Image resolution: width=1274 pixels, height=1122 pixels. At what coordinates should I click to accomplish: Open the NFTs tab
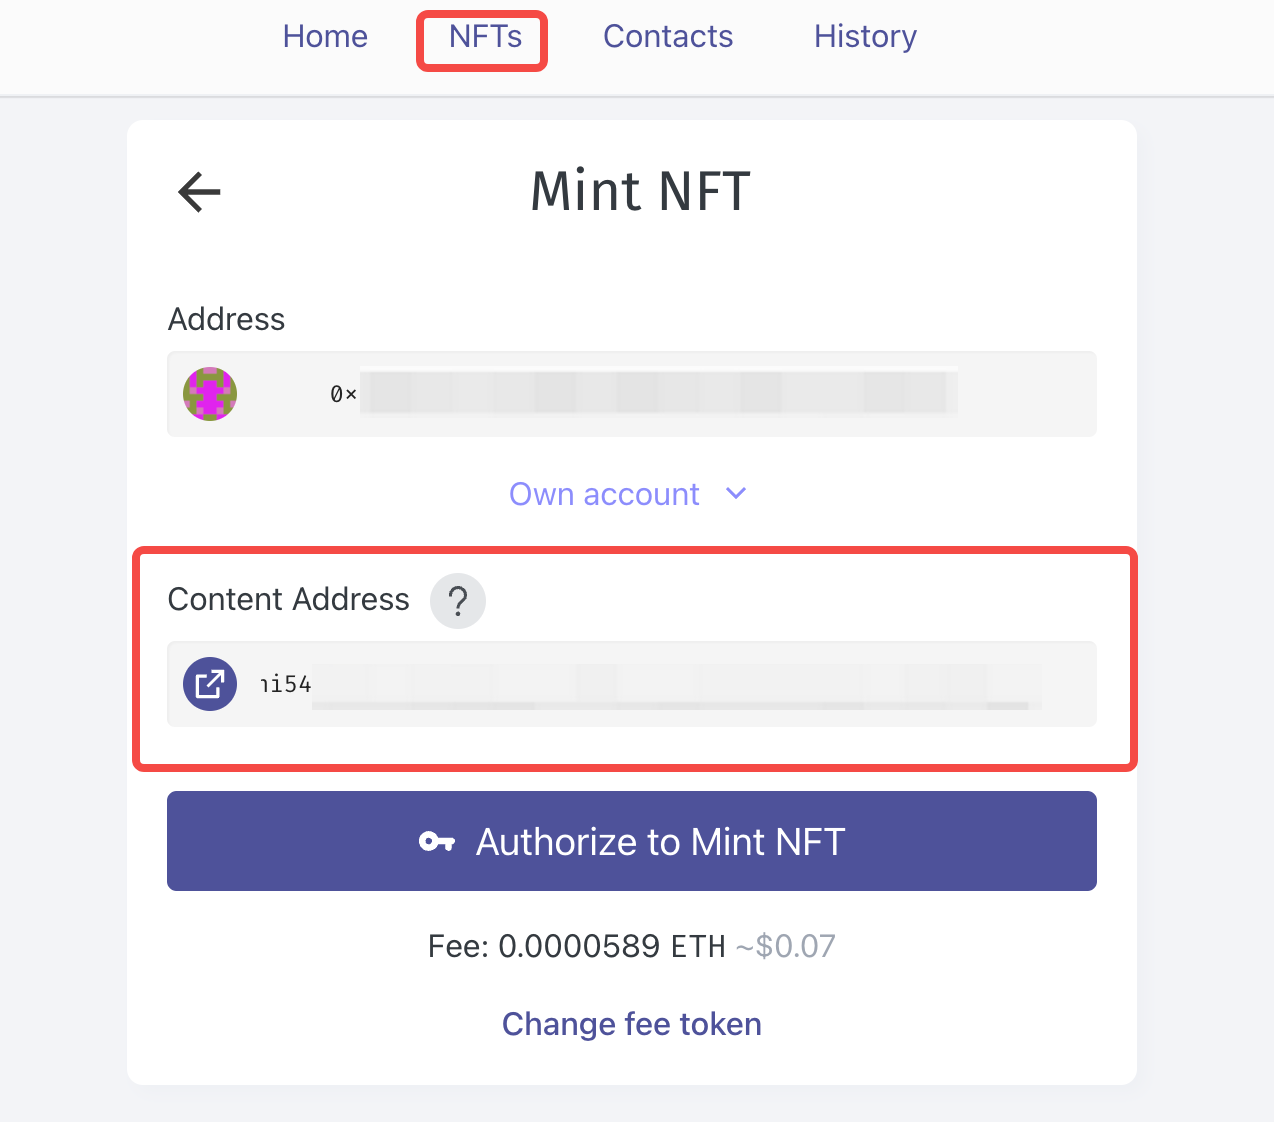pos(485,37)
